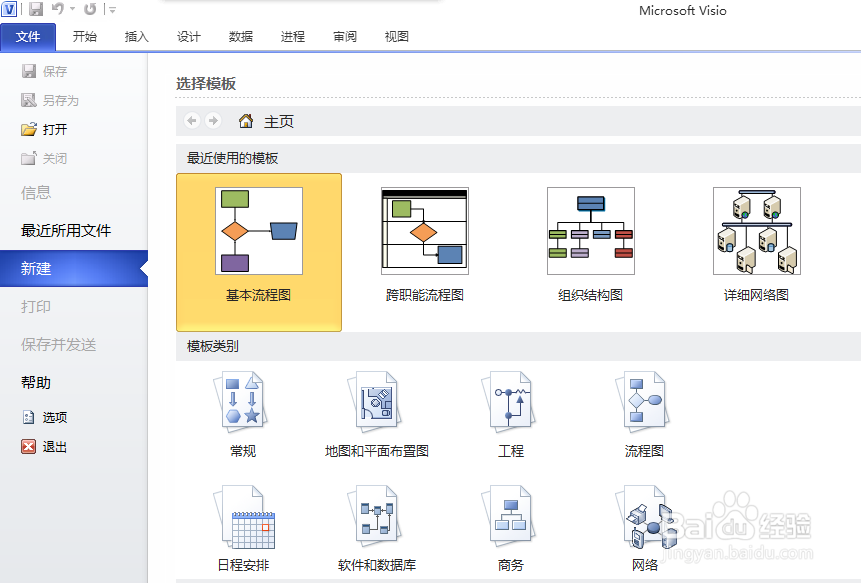
Task: Click 关闭 in the backstage menu
Action: tap(44, 159)
